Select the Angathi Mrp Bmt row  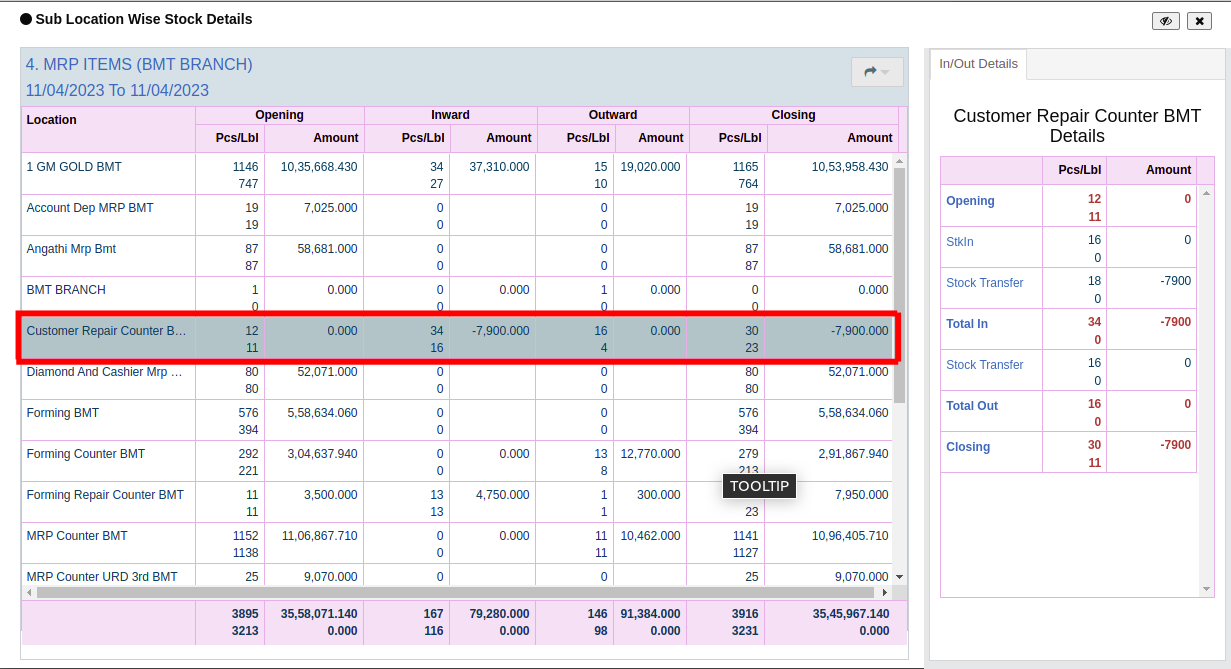coord(457,256)
